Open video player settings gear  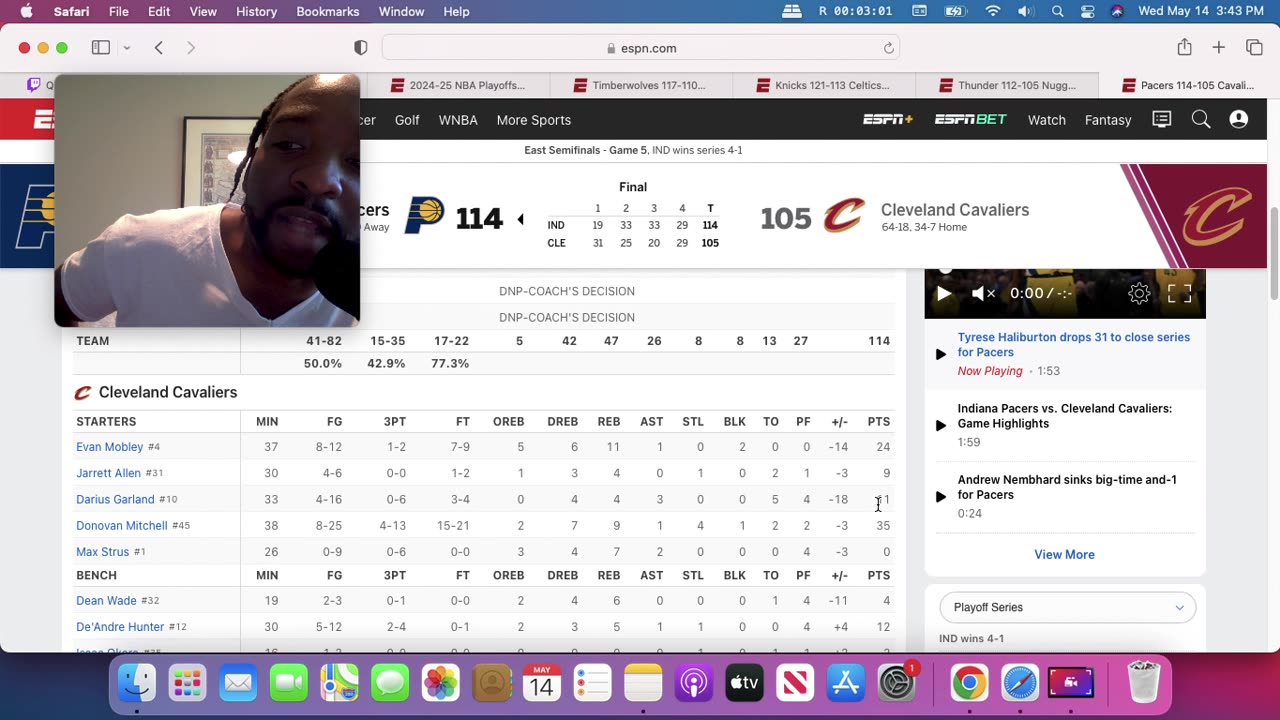pyautogui.click(x=1139, y=293)
